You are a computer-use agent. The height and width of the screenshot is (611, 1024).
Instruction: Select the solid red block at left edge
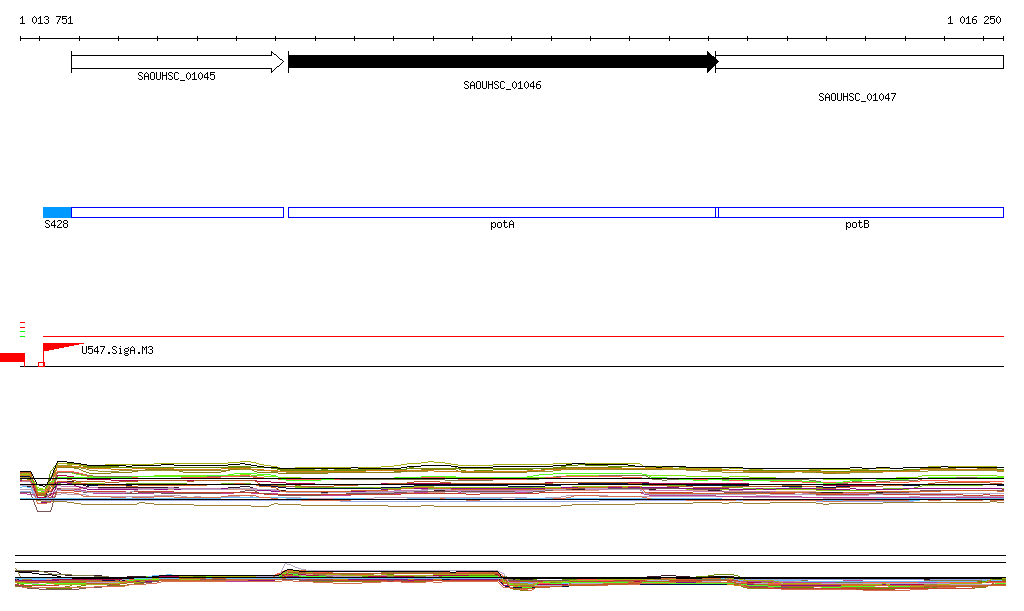(12, 358)
